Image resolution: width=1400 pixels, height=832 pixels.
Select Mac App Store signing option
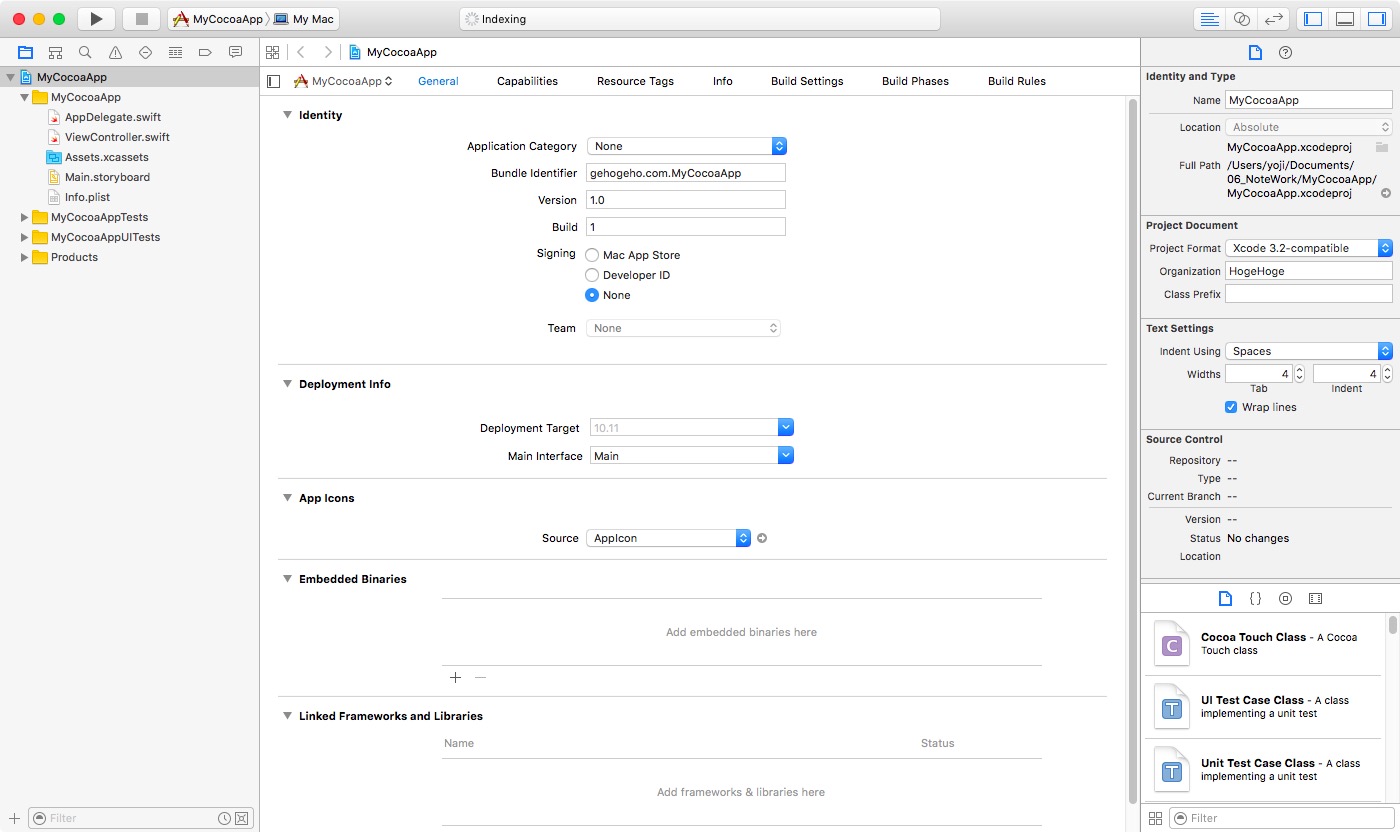pos(592,255)
